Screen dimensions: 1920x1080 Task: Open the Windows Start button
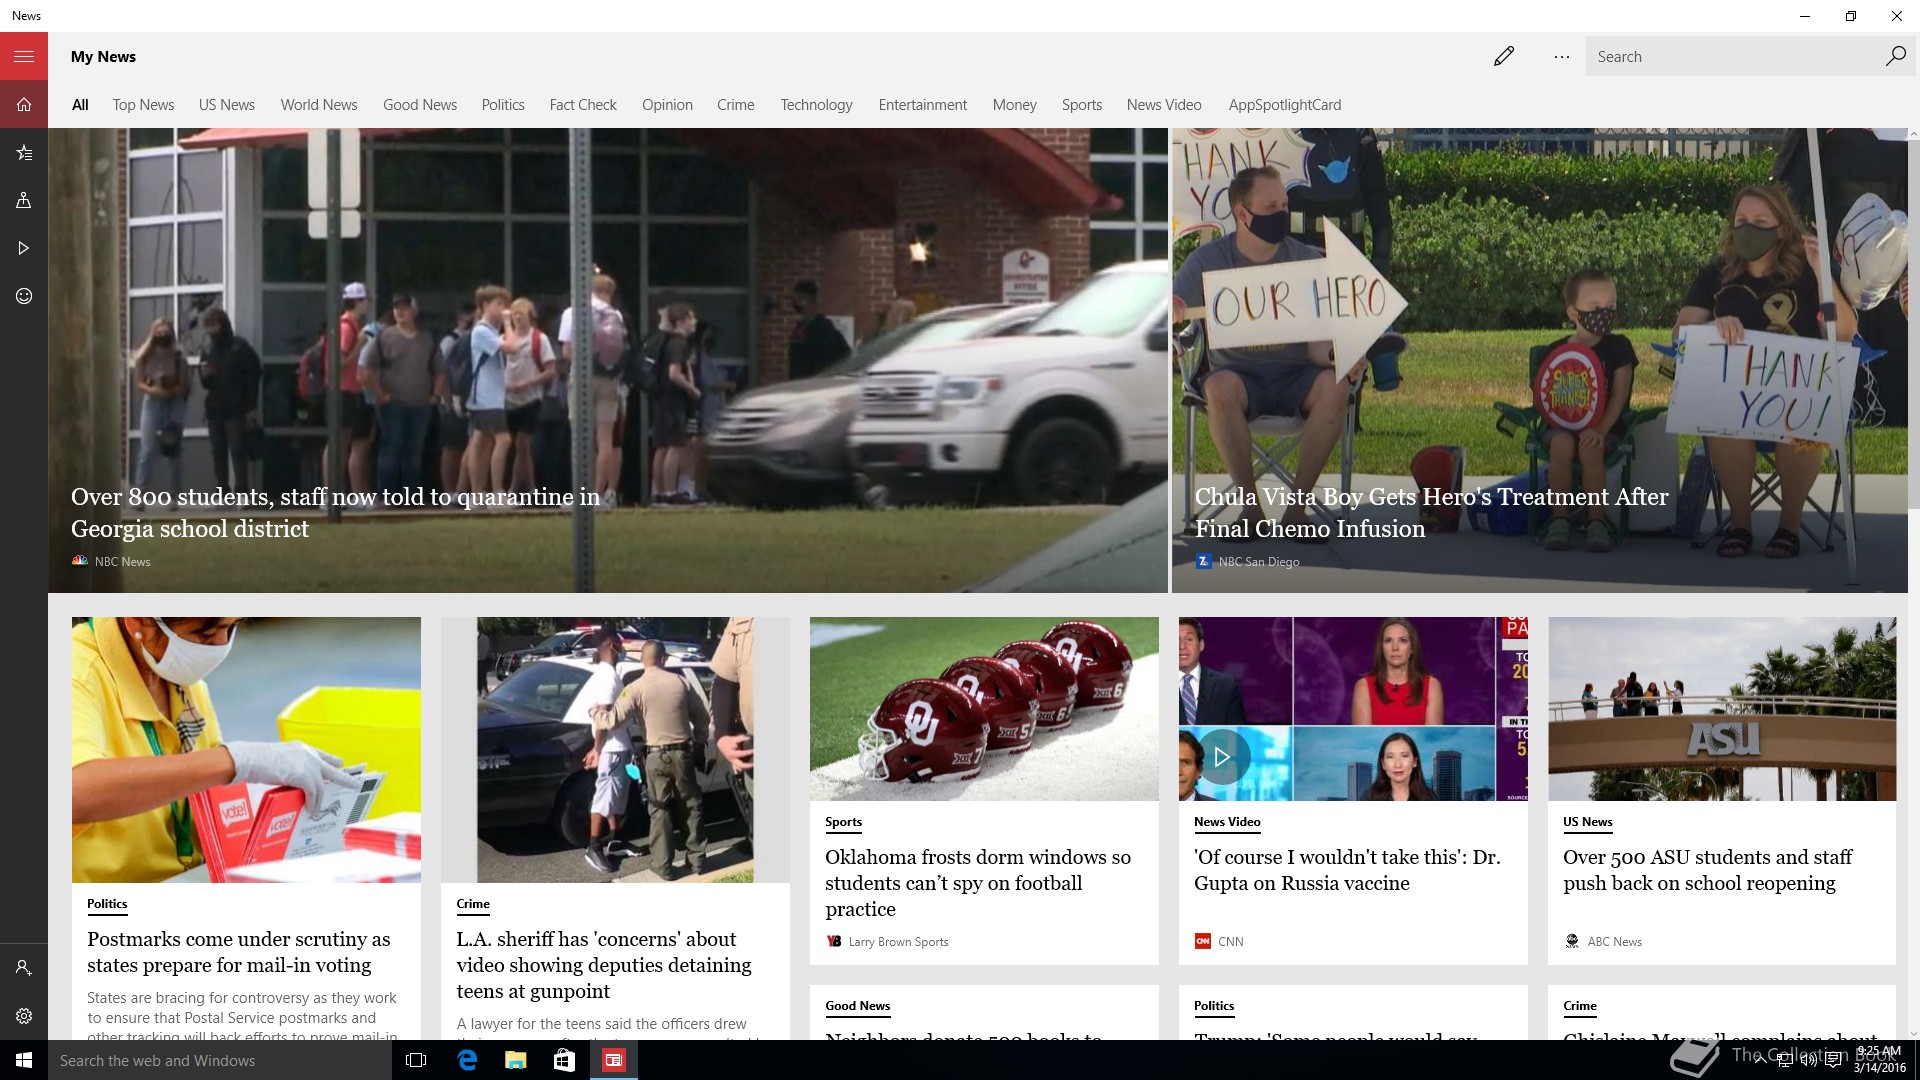24,1060
